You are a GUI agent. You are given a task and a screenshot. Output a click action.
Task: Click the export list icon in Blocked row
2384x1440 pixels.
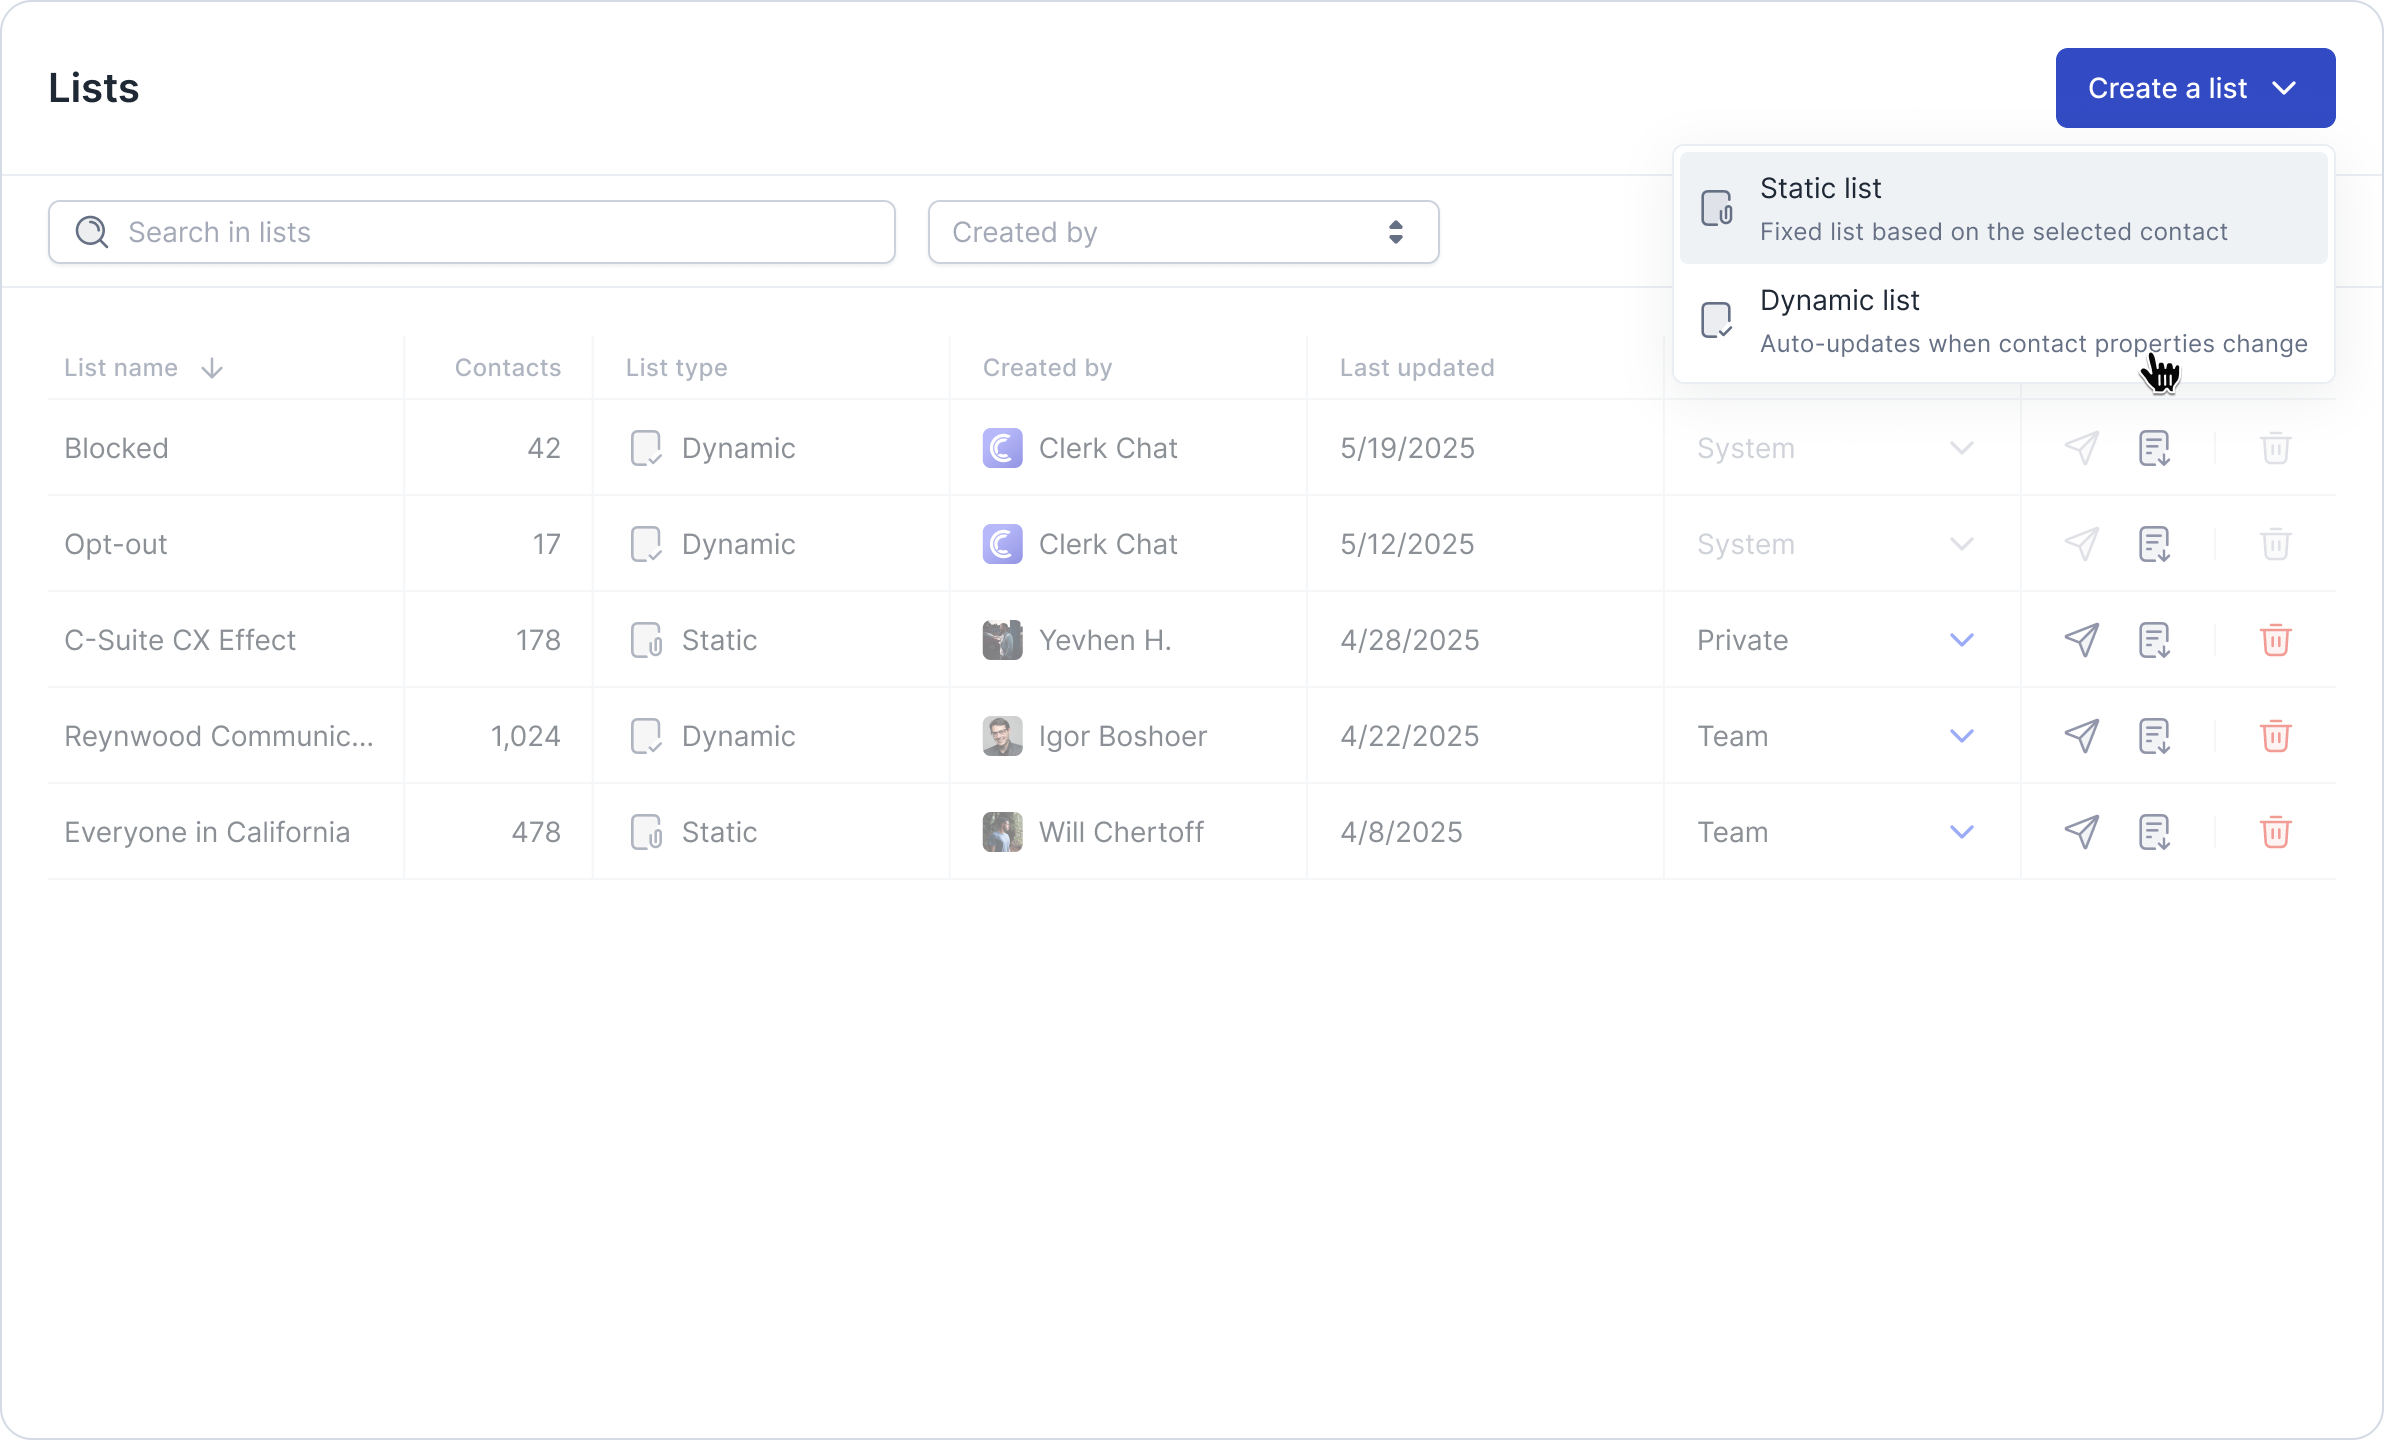coord(2155,448)
